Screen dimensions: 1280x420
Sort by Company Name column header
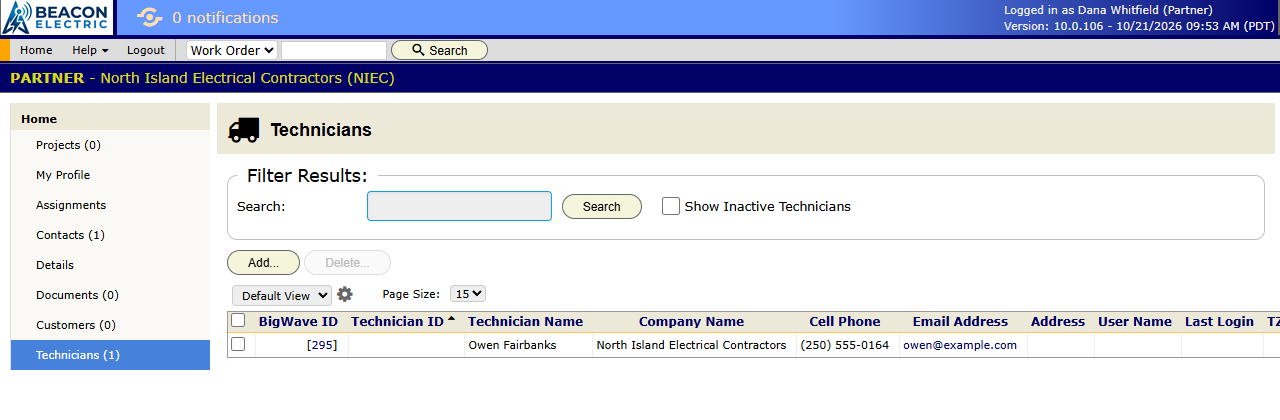(x=691, y=321)
